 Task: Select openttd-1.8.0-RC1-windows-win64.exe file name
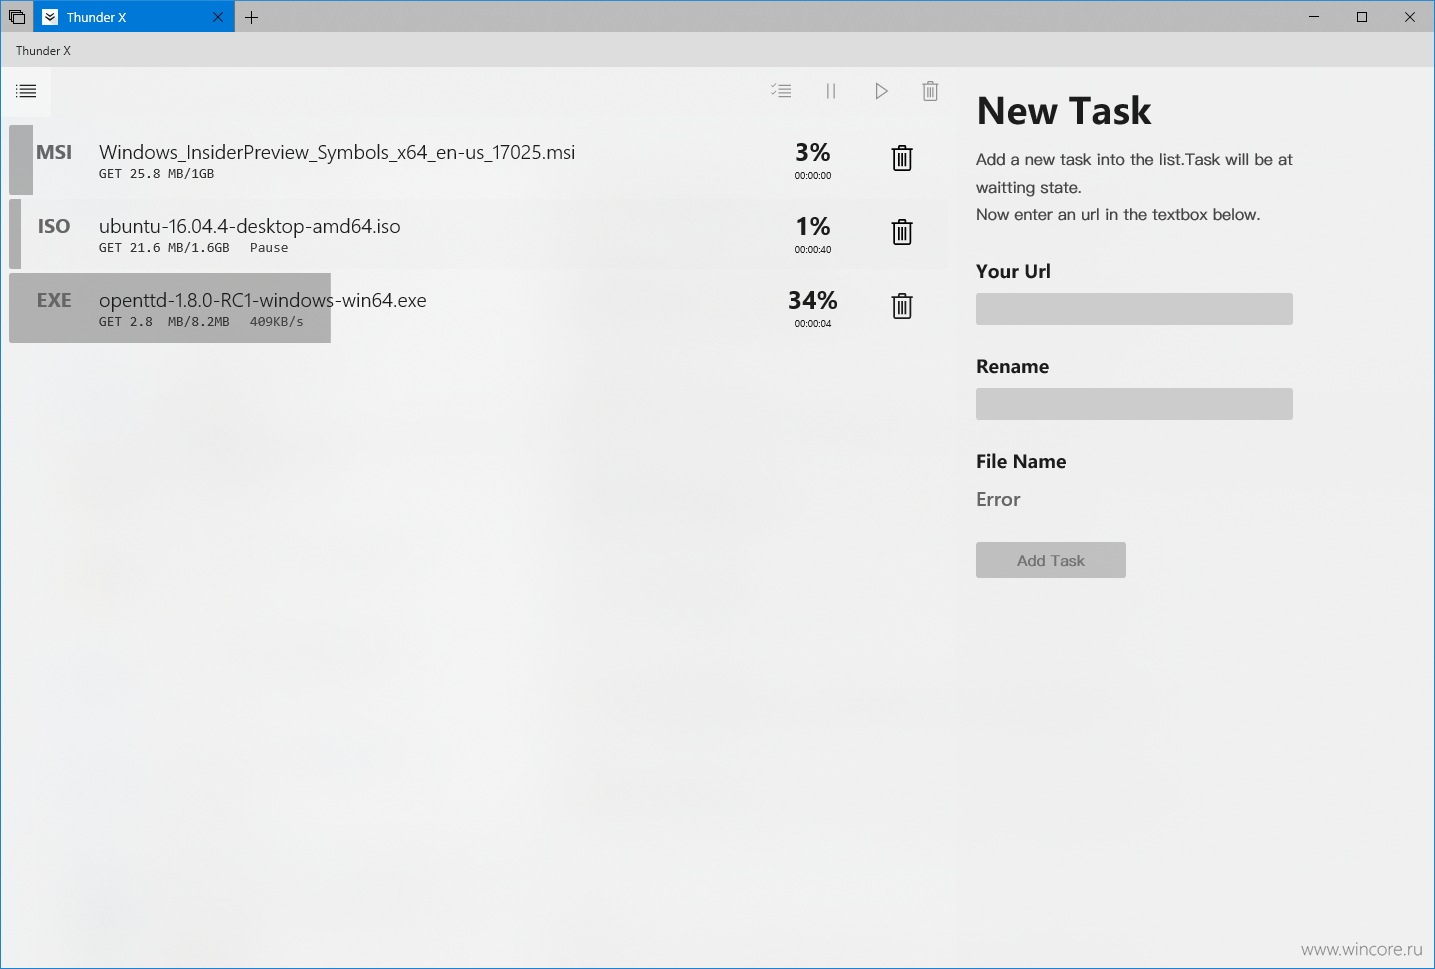click(x=262, y=300)
